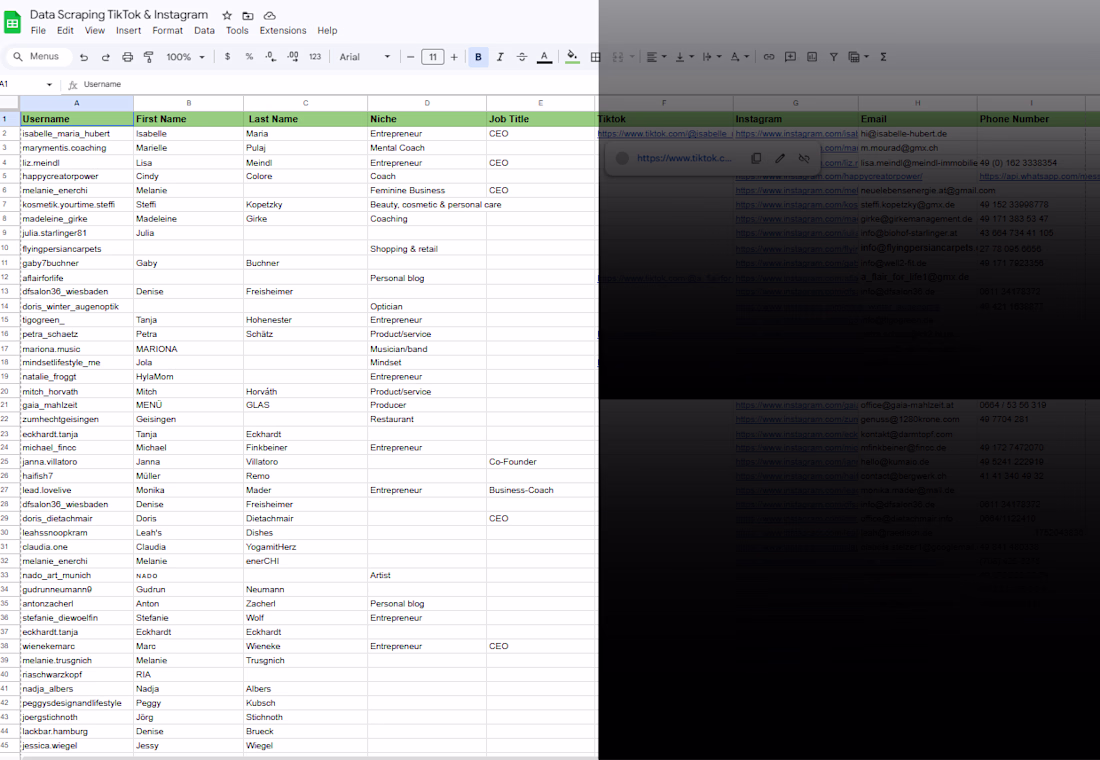
Task: Edit the font size field showing 11
Action: (433, 57)
